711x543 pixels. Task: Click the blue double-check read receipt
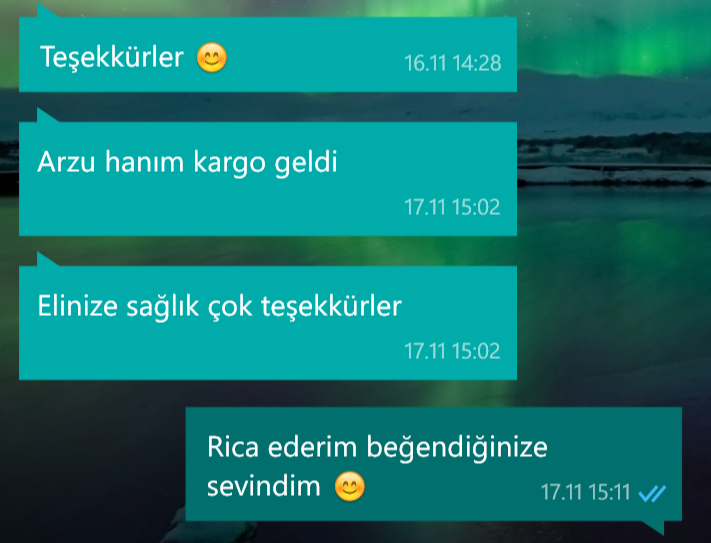click(652, 494)
